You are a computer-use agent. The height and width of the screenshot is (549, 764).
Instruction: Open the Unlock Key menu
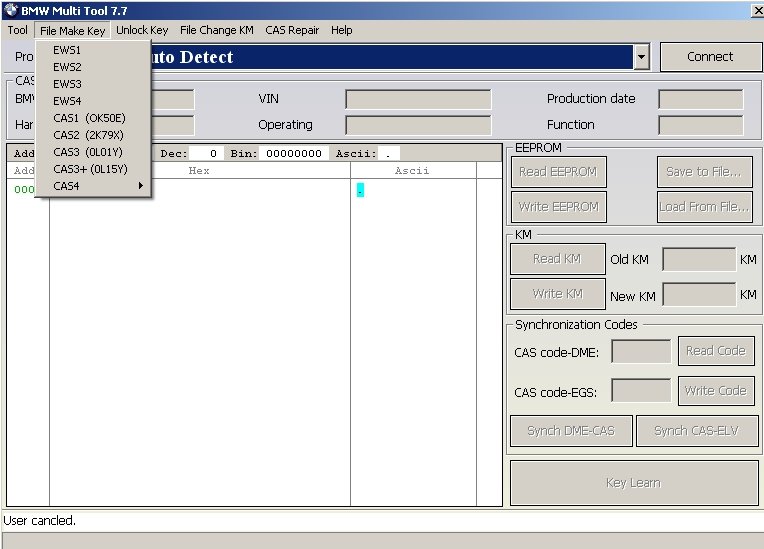point(142,30)
